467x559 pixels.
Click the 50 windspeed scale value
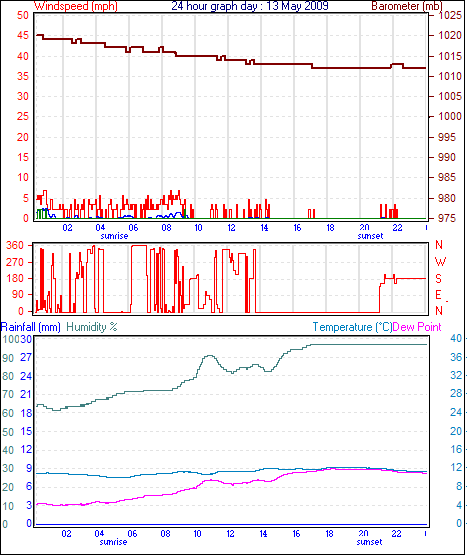coord(23,15)
